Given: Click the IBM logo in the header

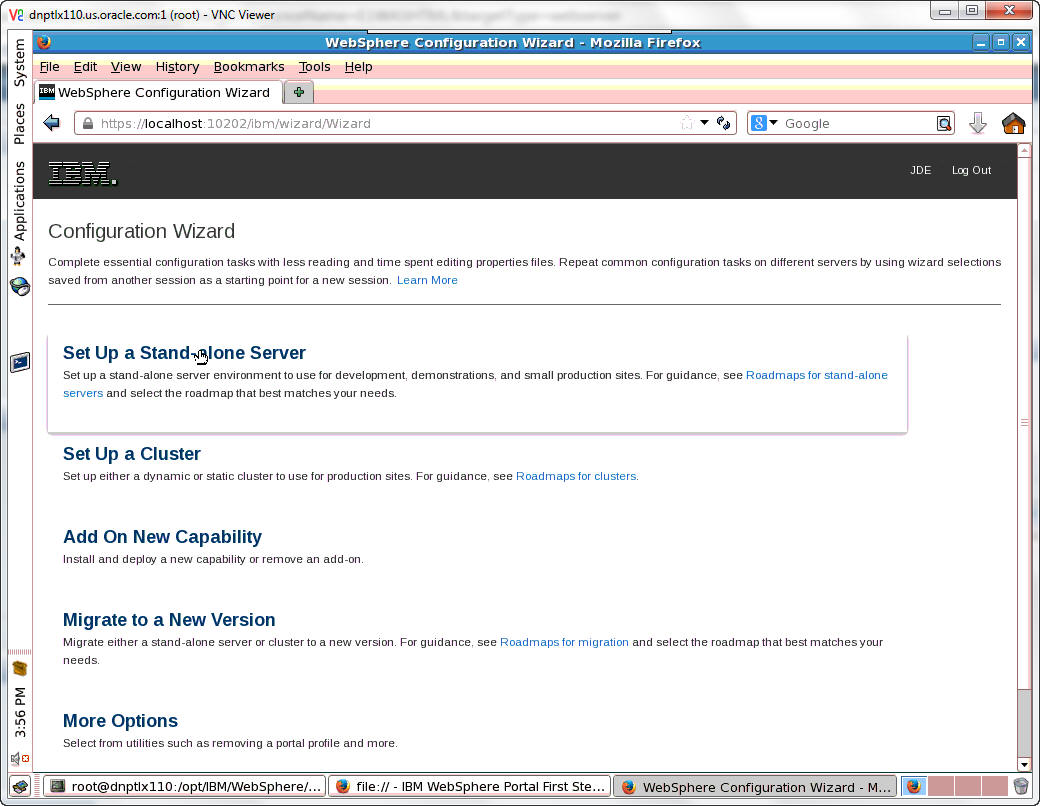Looking at the screenshot, I should click(x=82, y=172).
